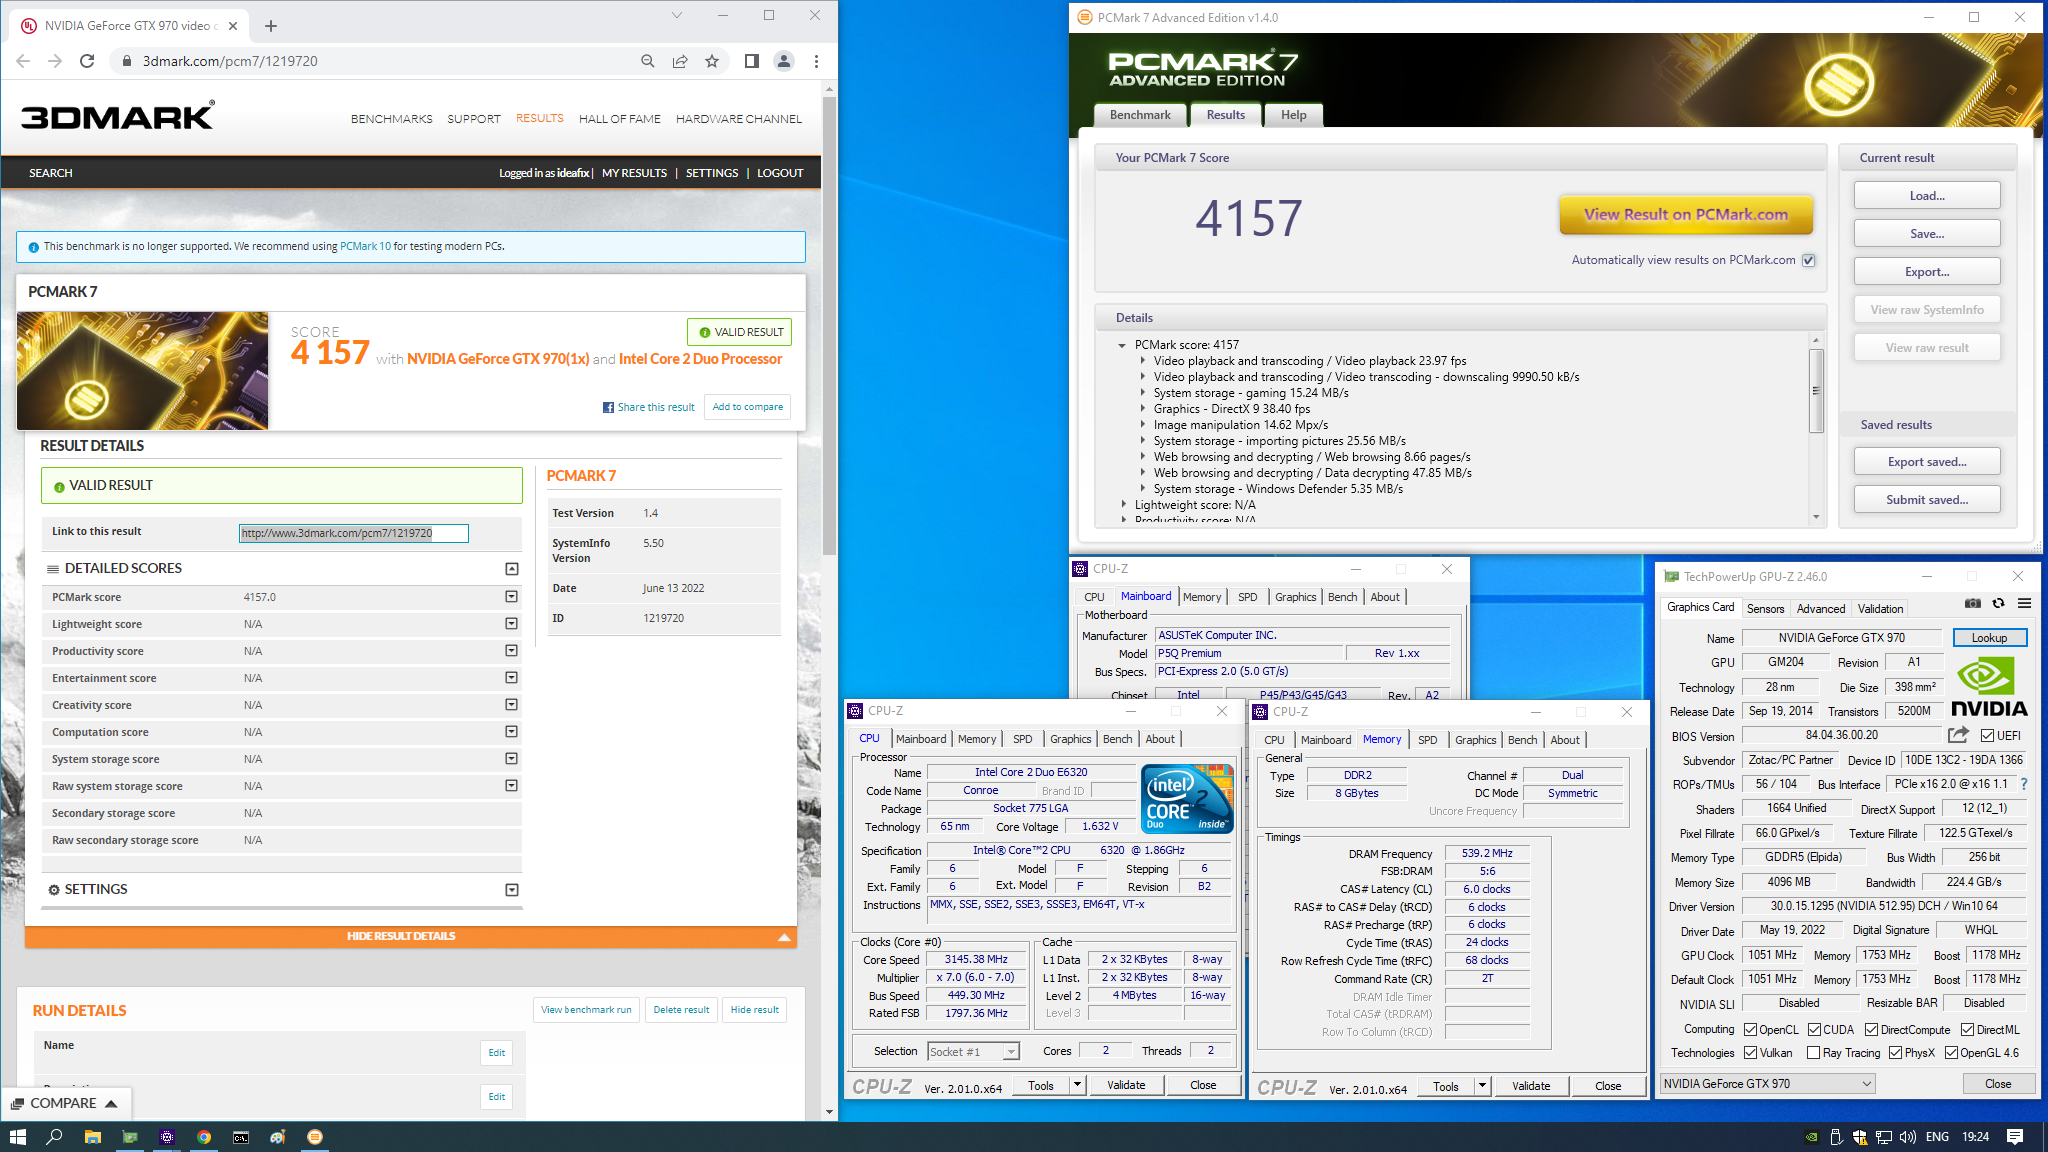The image size is (2048, 1152).
Task: Open Chrome zoom magnifier icon in address bar
Action: click(x=648, y=61)
